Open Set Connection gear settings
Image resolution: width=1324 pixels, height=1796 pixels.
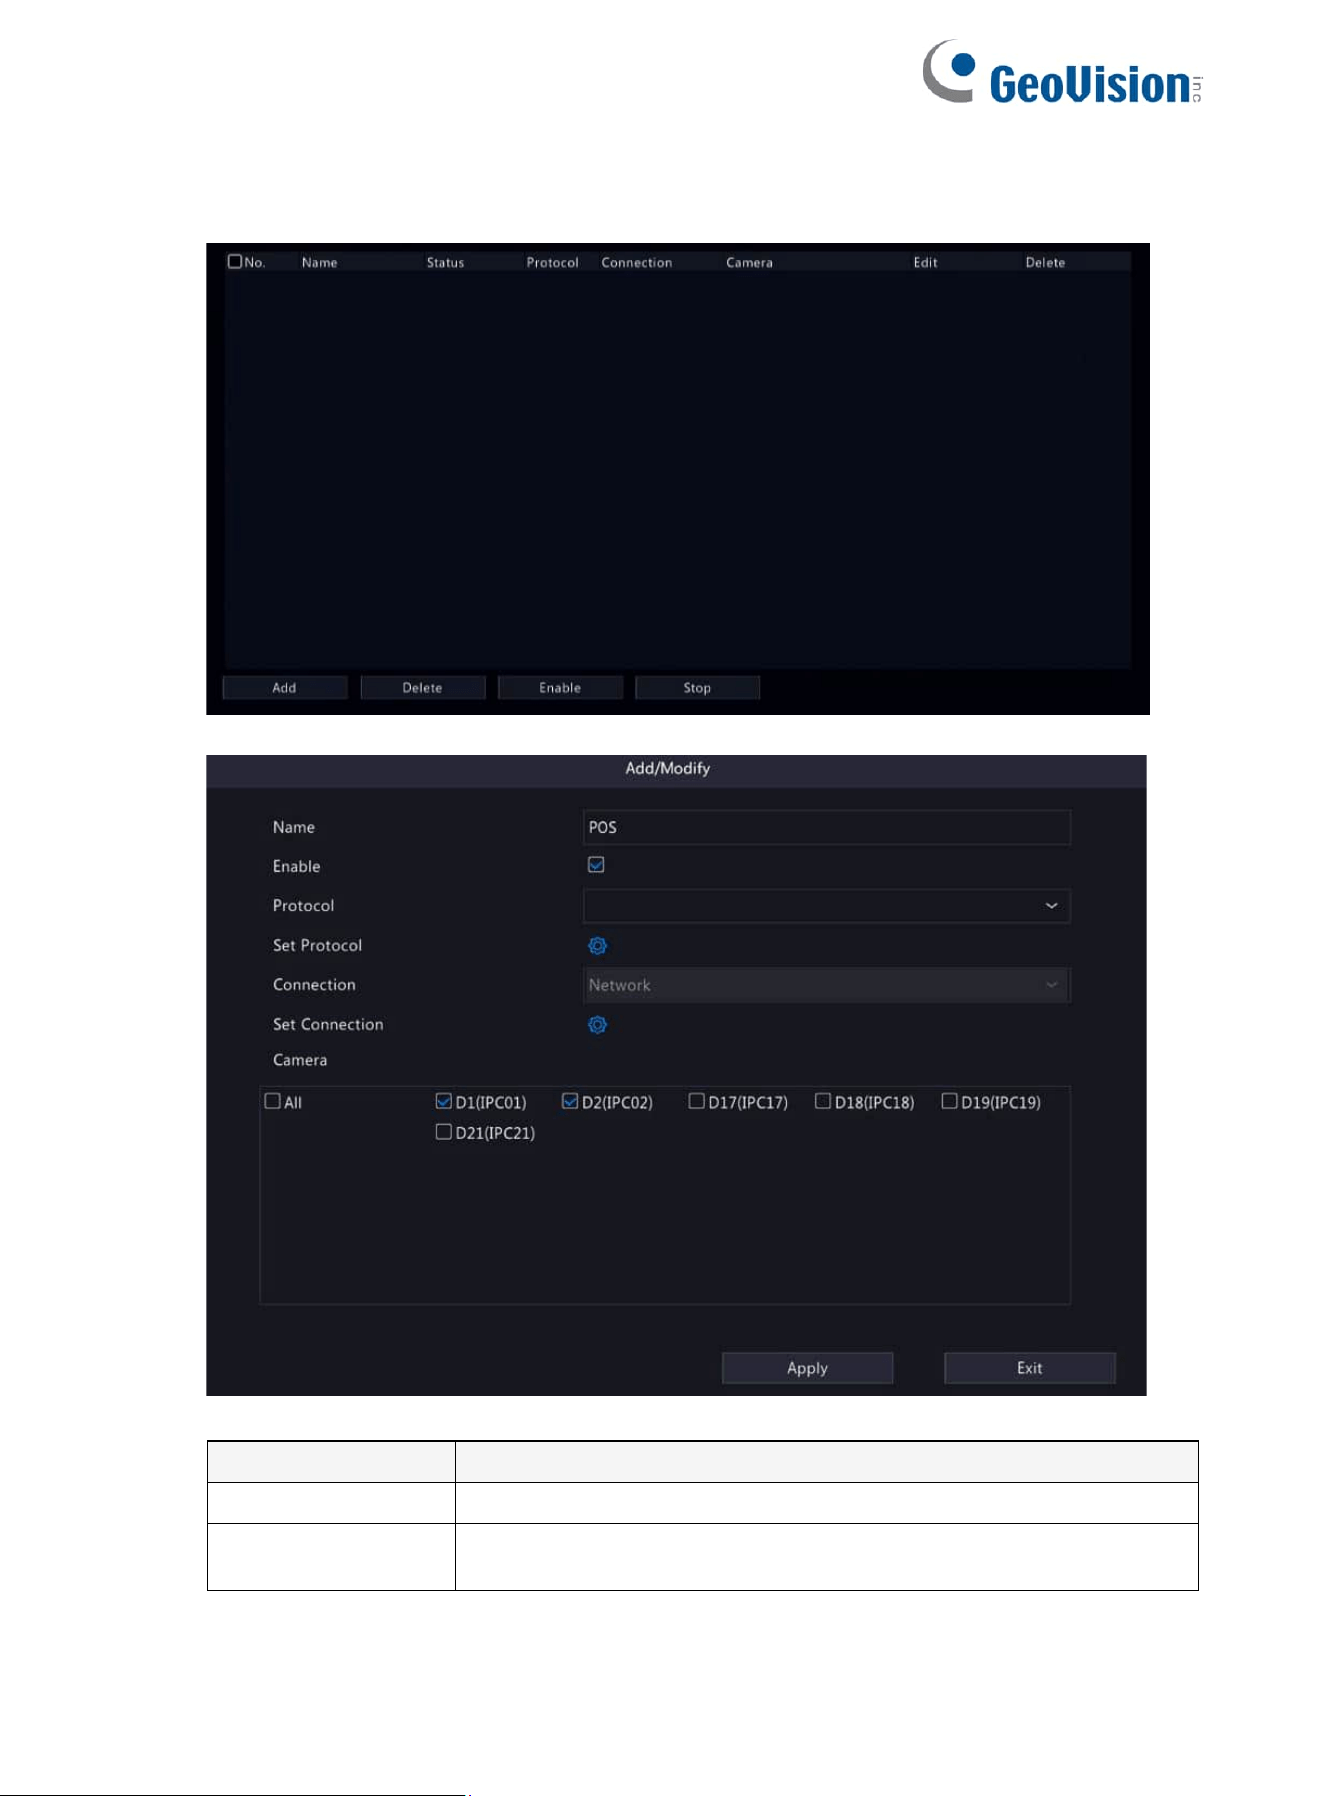pyautogui.click(x=597, y=1024)
